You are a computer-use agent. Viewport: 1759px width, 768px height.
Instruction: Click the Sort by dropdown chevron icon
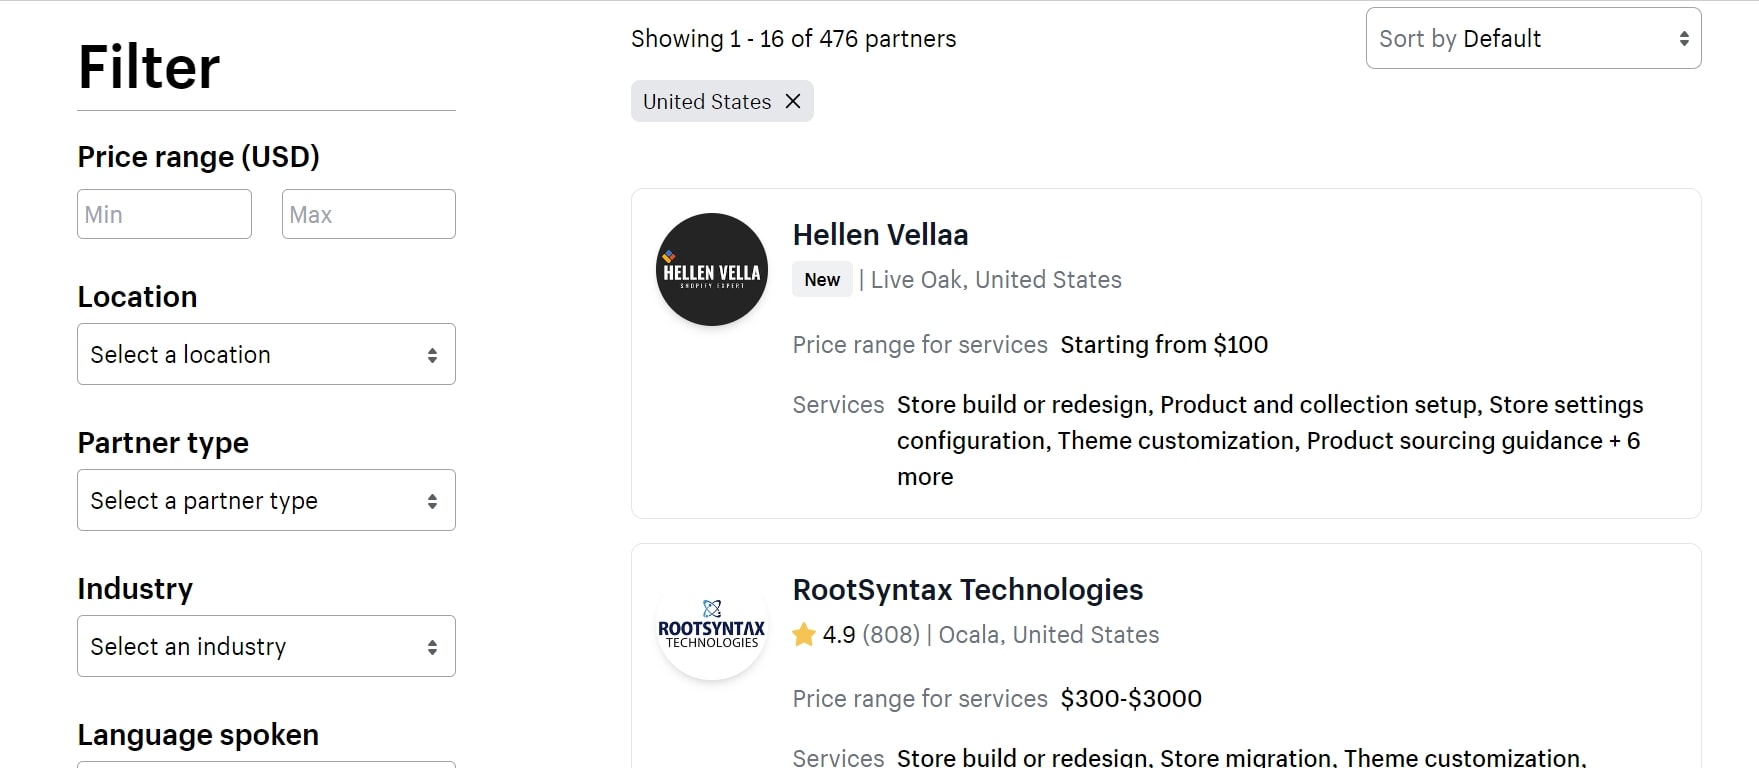(1682, 38)
